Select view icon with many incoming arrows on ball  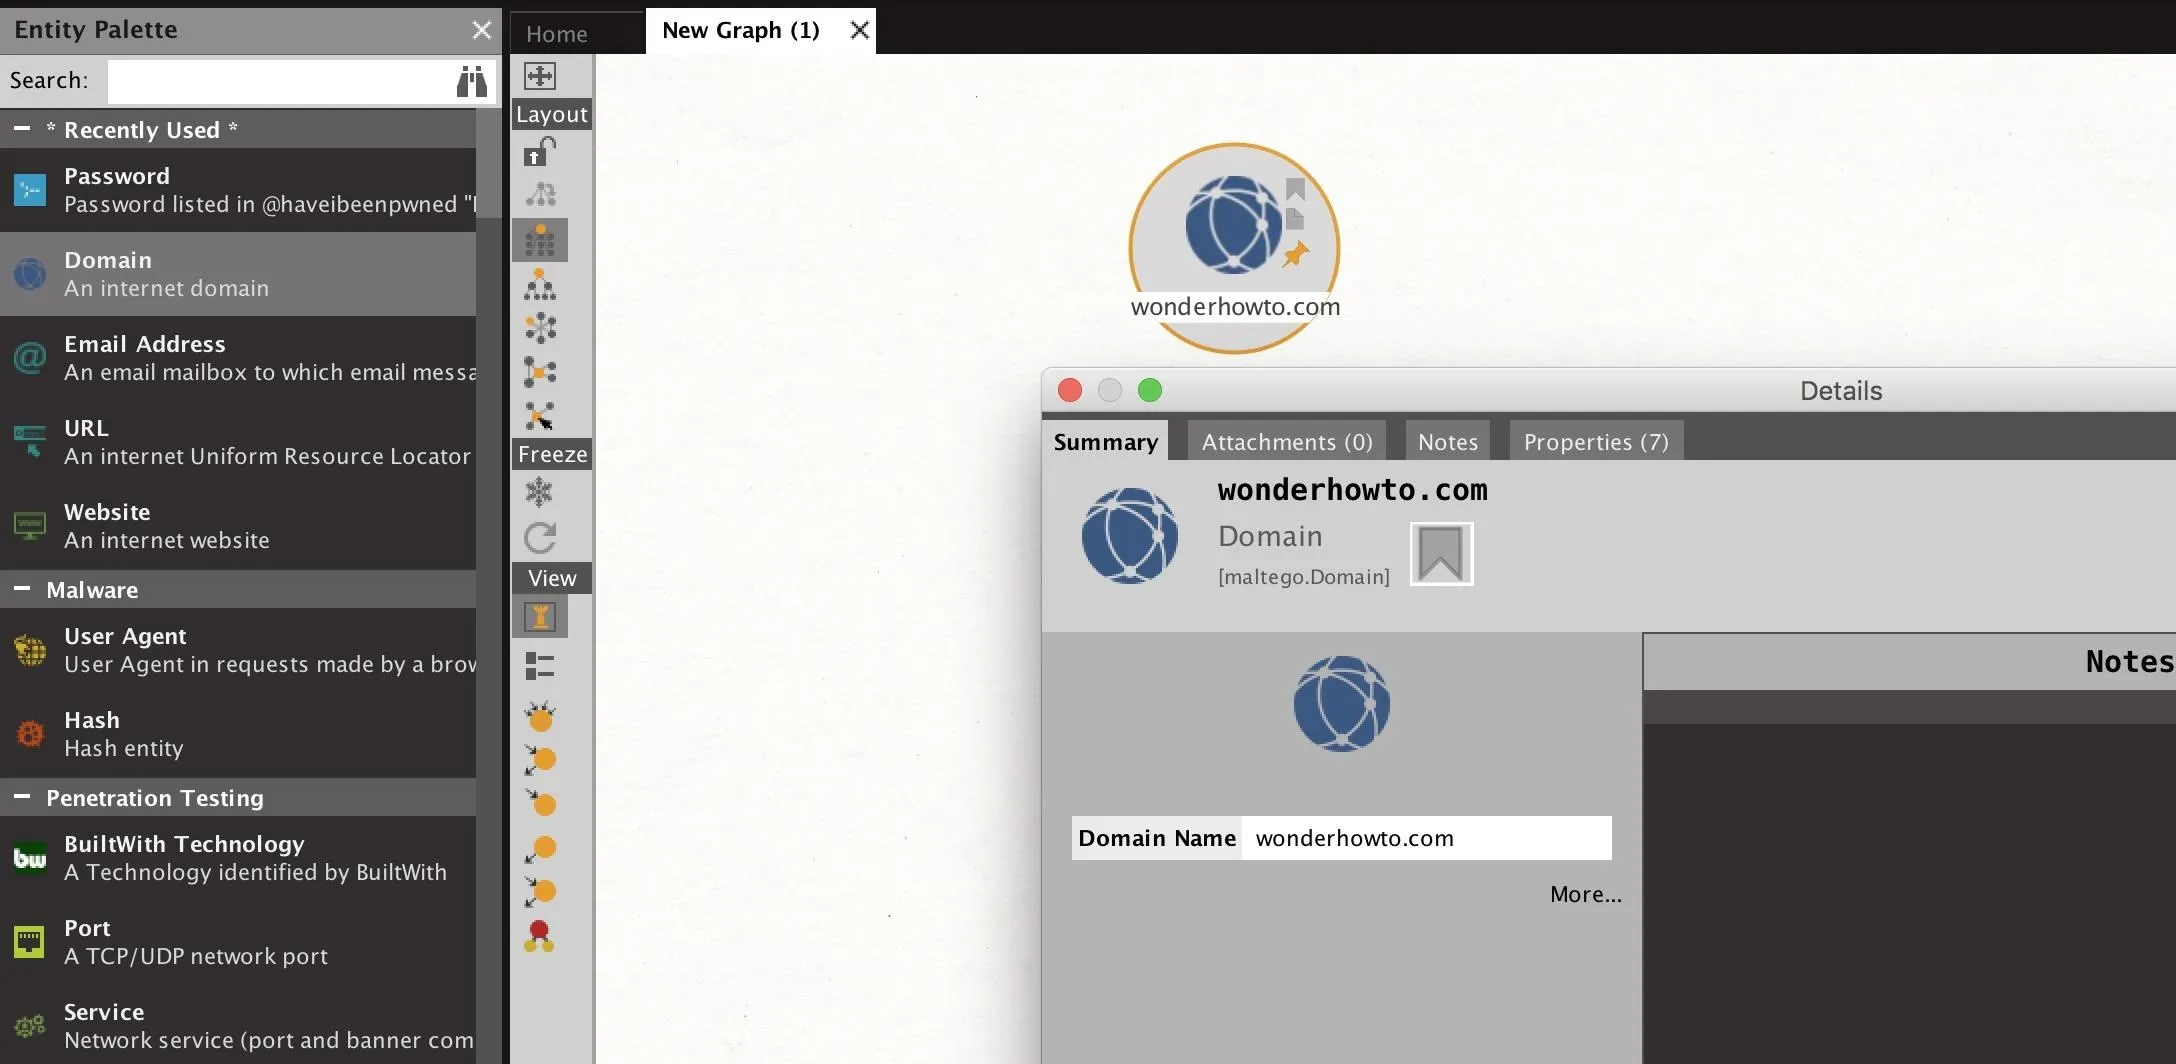540,716
